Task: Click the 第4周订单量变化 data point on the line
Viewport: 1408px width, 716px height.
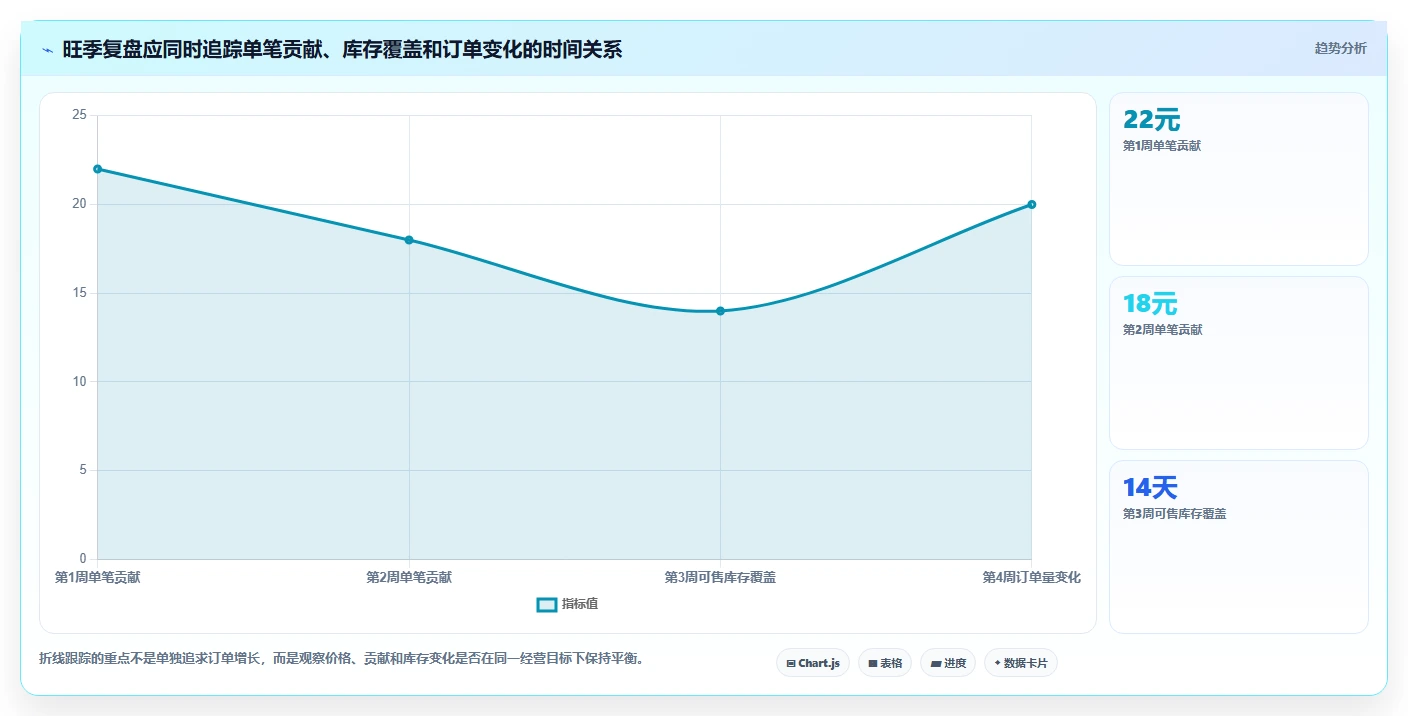Action: click(x=1031, y=204)
